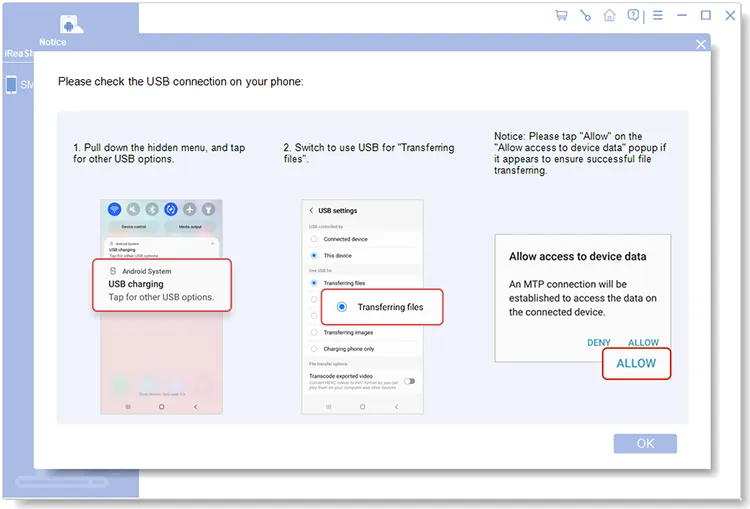
Task: Tap home circle in USB charging phone
Action: pyautogui.click(x=162, y=407)
